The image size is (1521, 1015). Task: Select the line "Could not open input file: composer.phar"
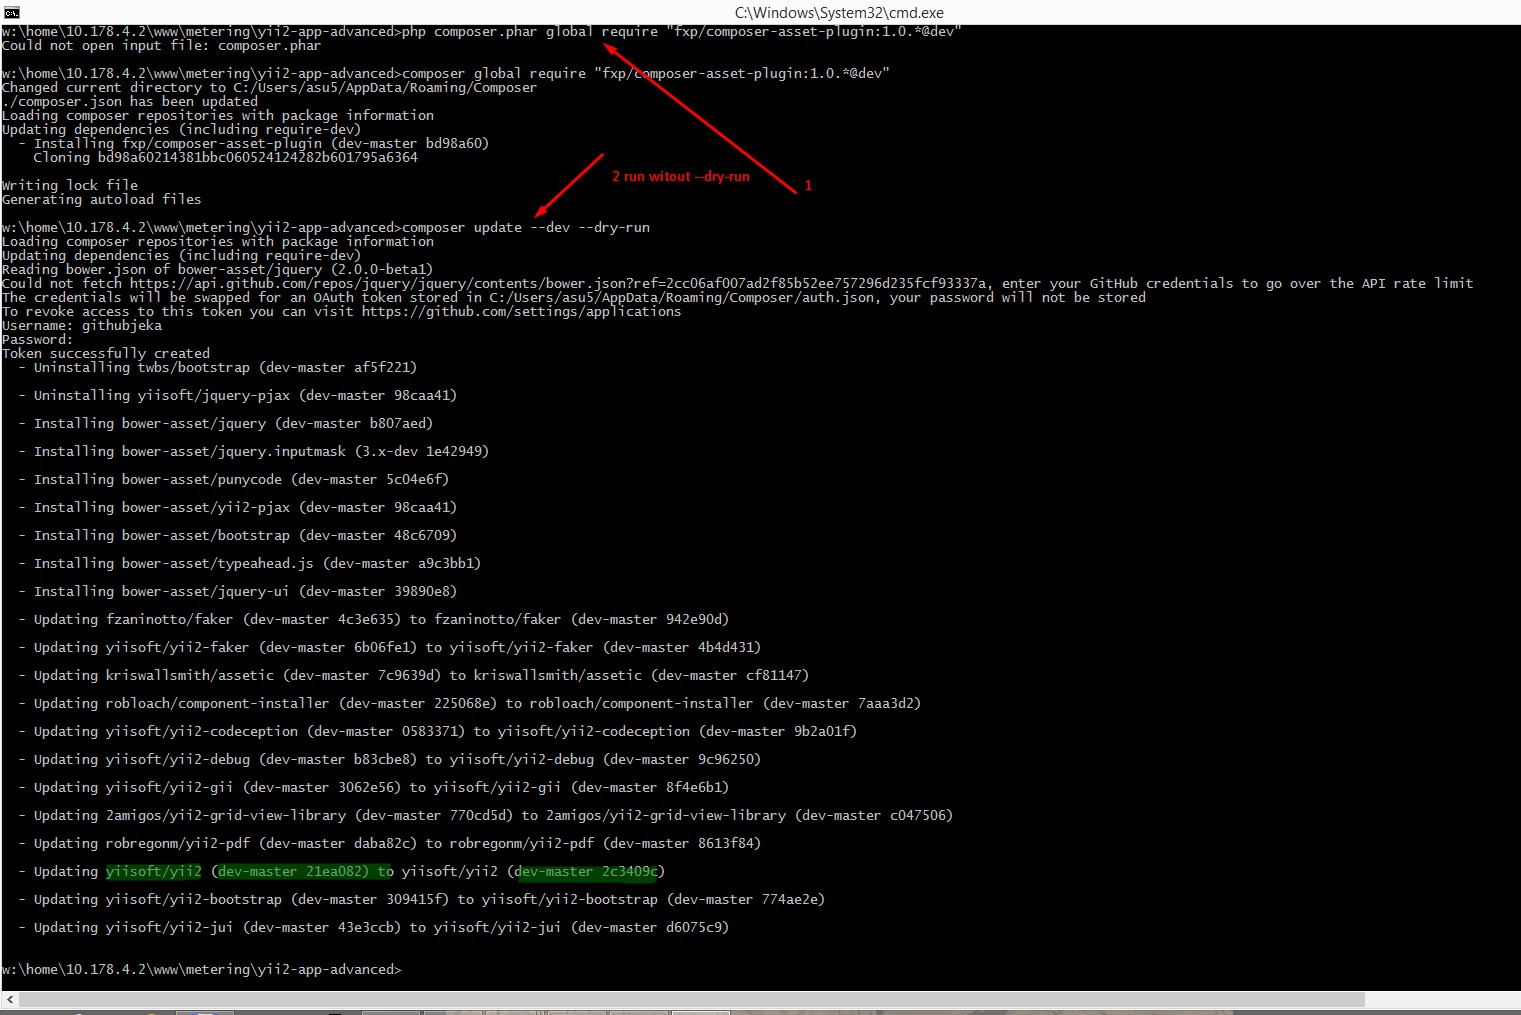click(x=162, y=45)
